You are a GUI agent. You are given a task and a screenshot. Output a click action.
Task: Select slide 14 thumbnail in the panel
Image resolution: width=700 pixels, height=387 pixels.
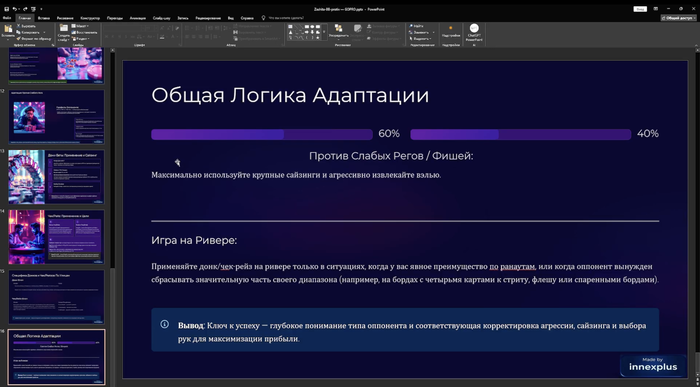[56, 237]
